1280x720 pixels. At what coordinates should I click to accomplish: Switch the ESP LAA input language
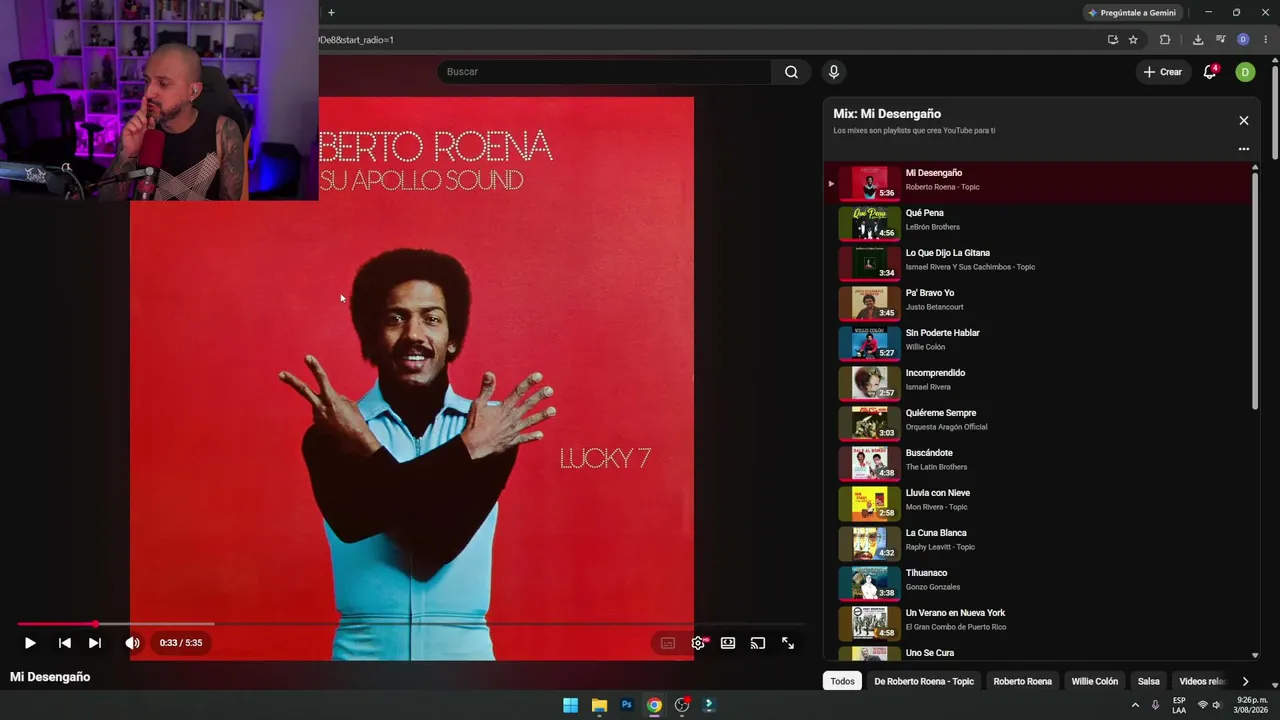[1179, 705]
